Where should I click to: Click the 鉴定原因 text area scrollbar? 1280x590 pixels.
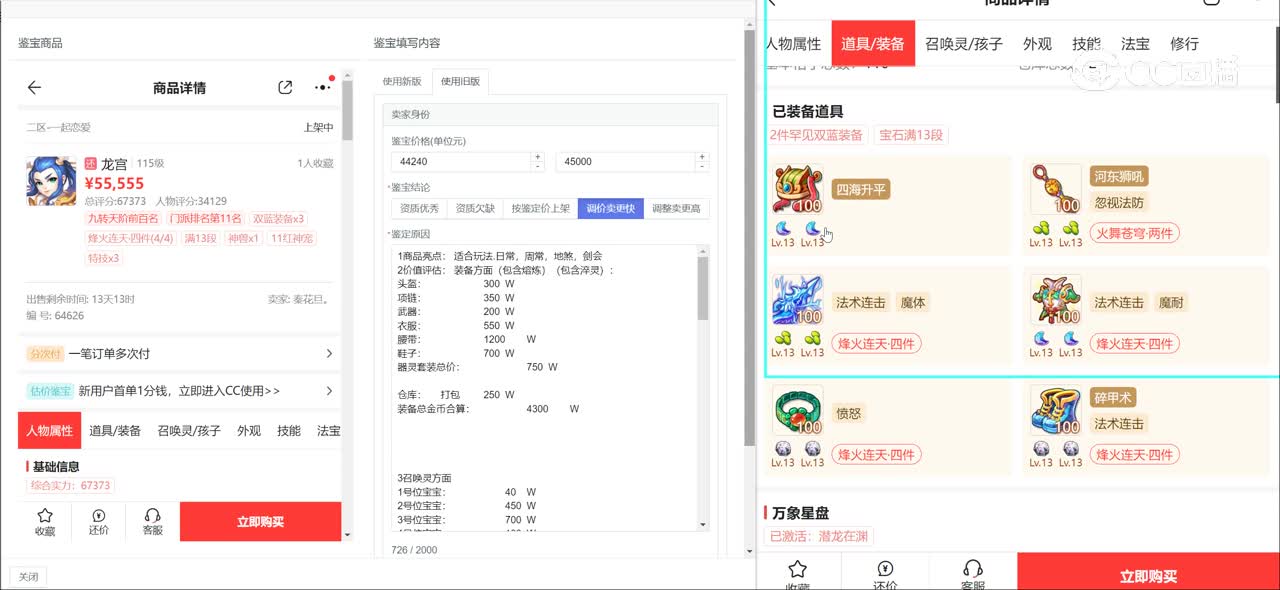703,290
